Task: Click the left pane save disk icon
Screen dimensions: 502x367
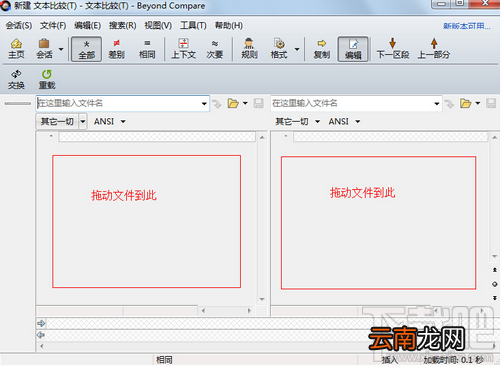Action: (x=258, y=103)
